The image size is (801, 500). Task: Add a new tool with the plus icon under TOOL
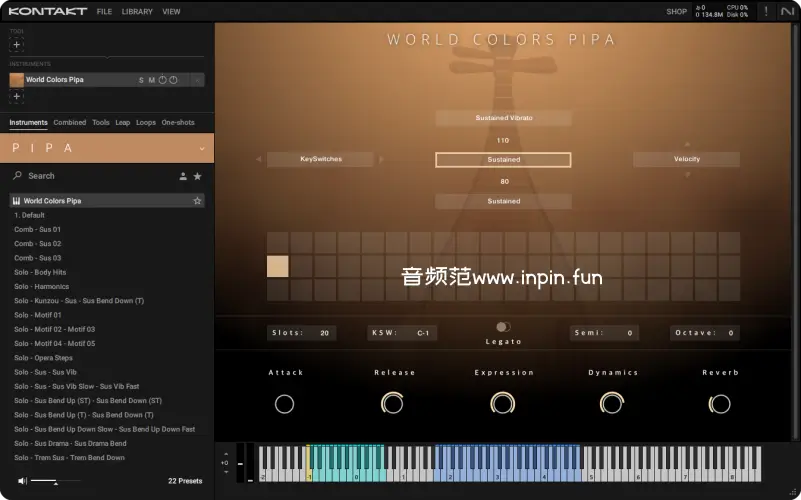[16, 44]
